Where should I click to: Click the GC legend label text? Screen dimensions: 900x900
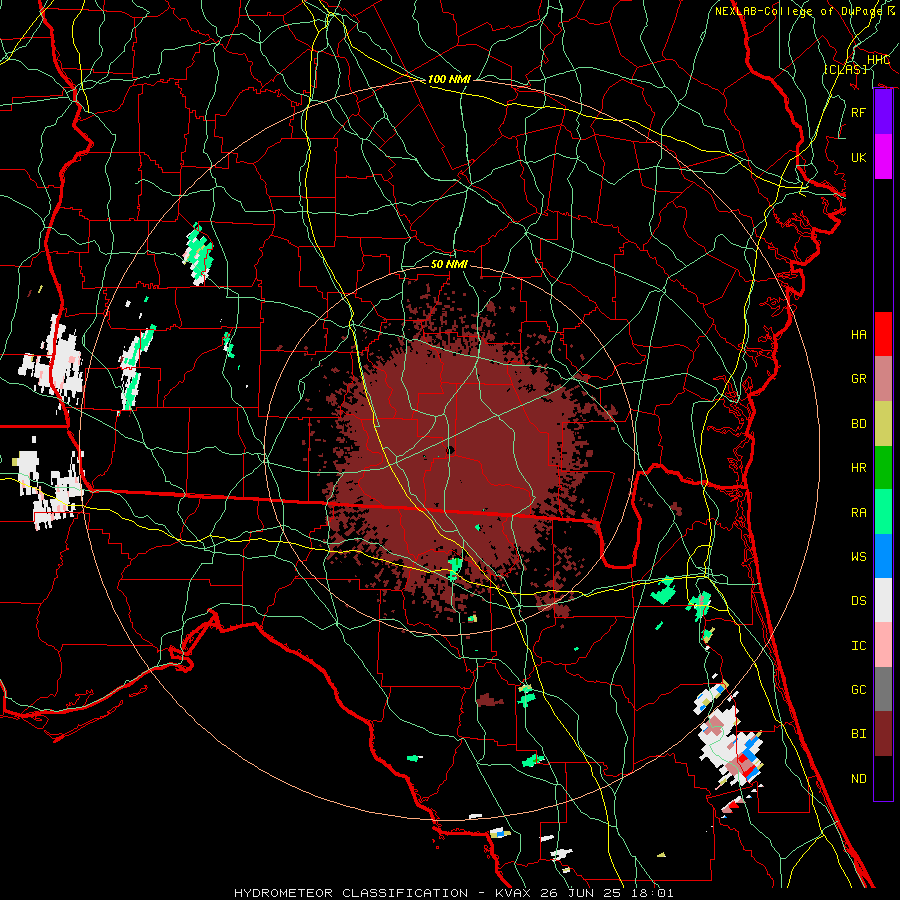coord(859,689)
